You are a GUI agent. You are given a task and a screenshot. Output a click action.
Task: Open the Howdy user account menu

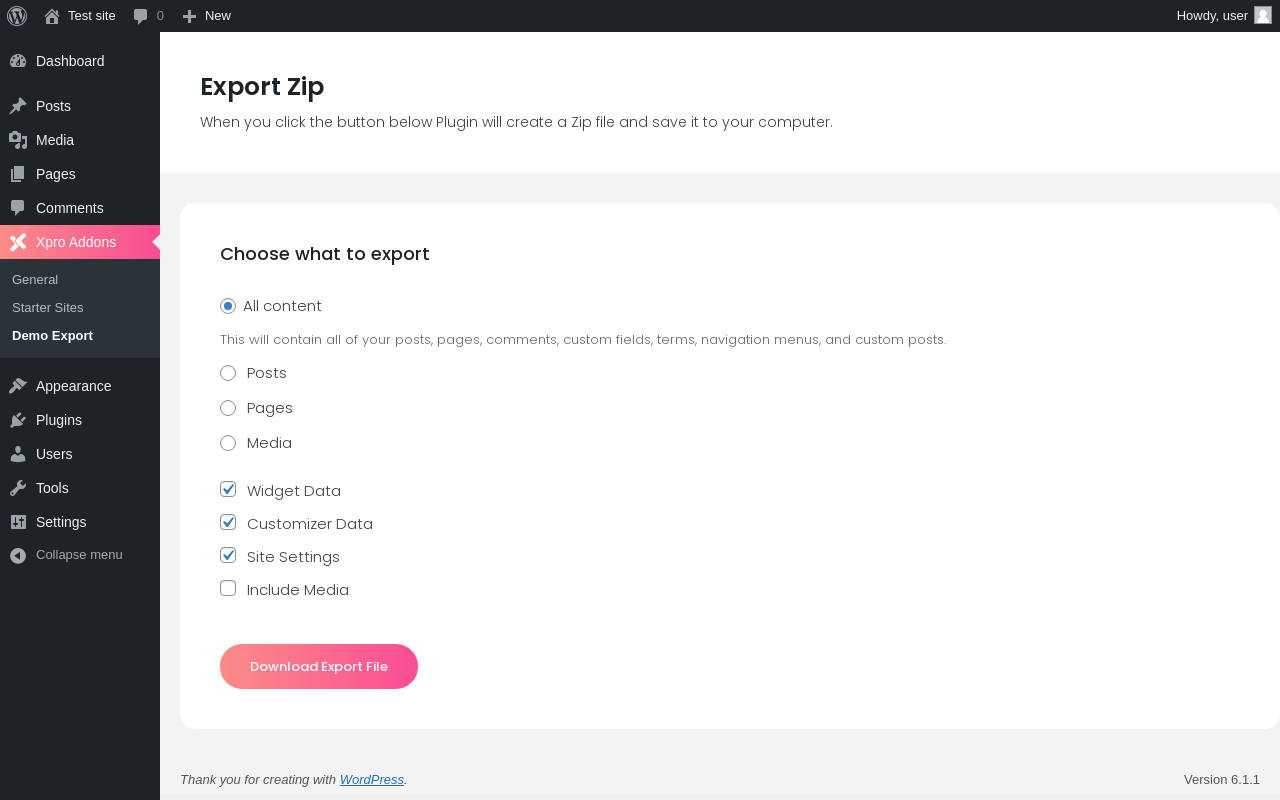[x=1211, y=16]
